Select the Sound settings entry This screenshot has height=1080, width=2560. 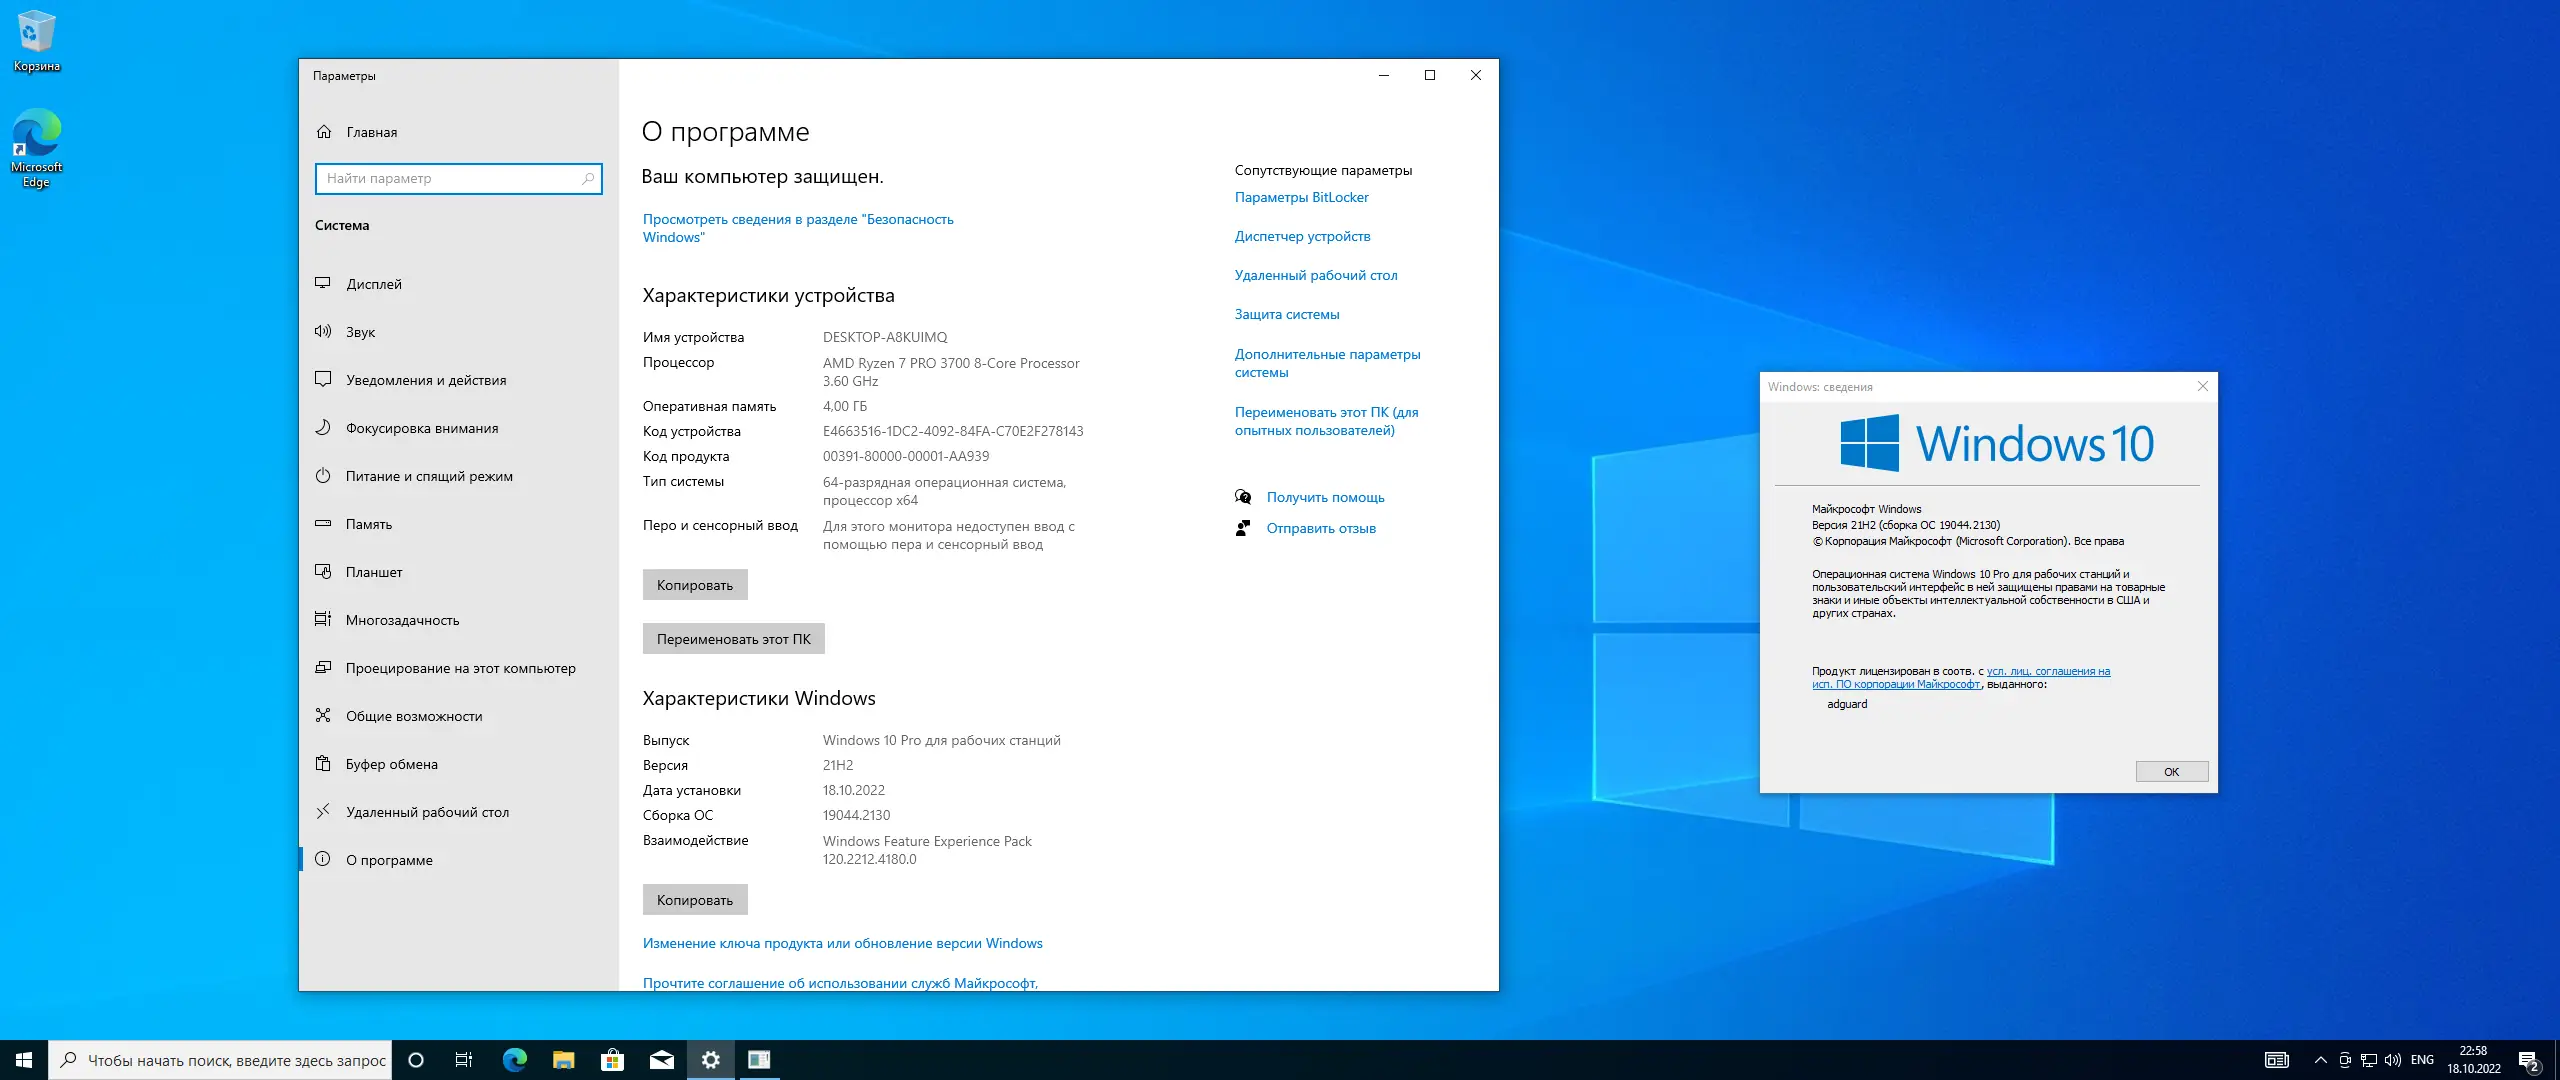coord(360,332)
